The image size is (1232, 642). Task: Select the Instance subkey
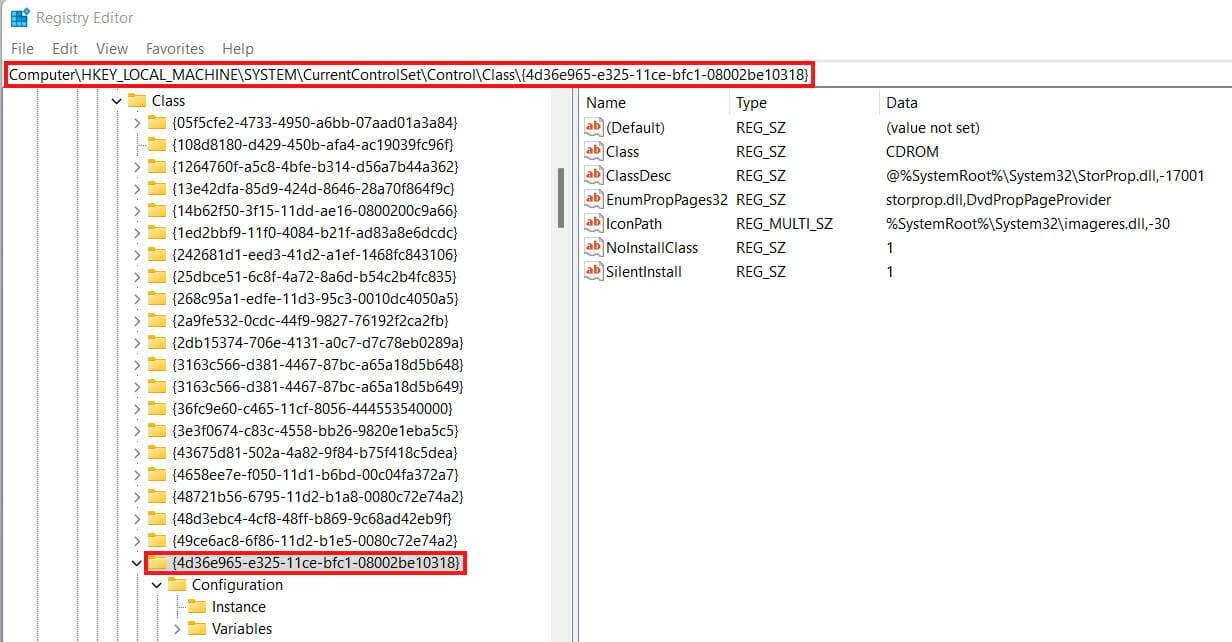pyautogui.click(x=239, y=607)
